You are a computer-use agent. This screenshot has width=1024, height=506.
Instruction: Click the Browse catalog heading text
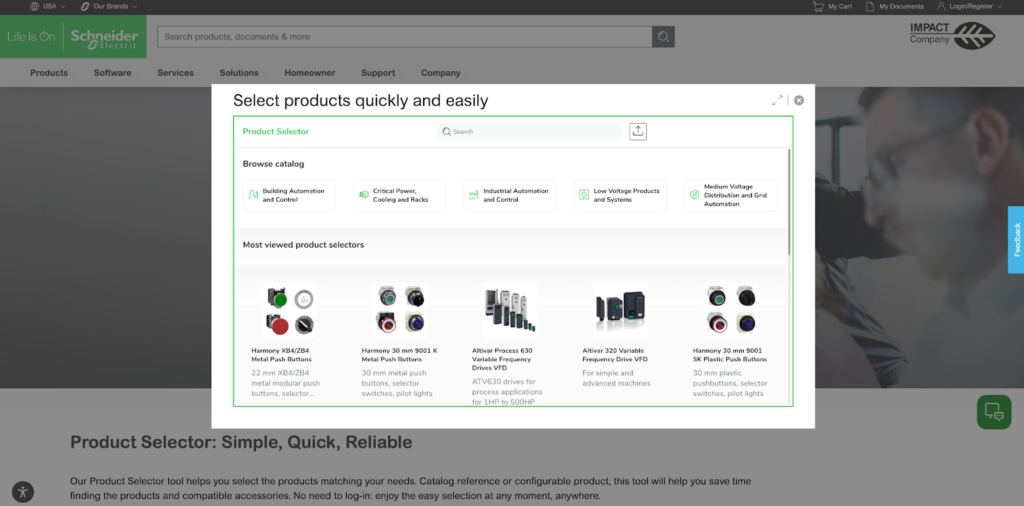(x=274, y=164)
